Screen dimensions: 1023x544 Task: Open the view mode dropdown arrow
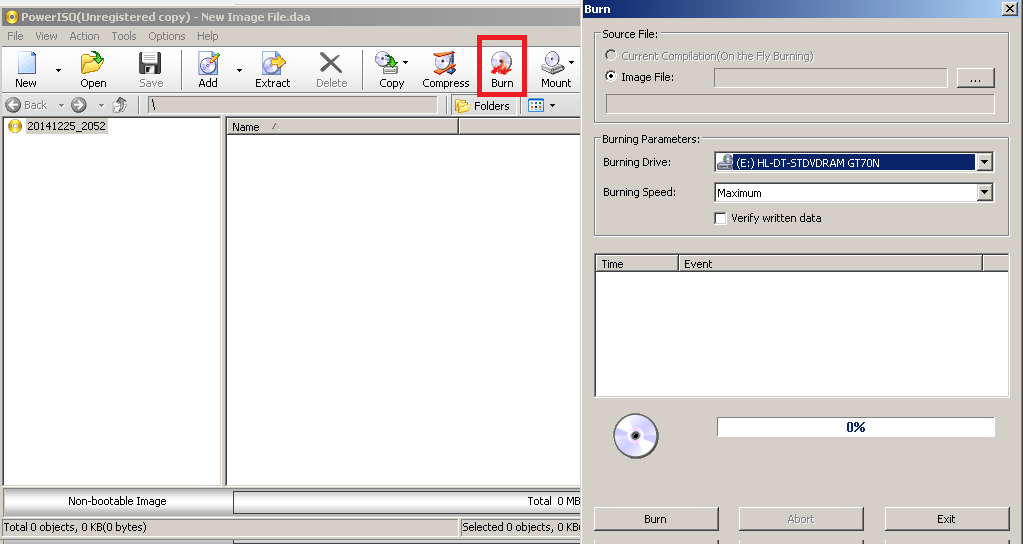point(553,106)
